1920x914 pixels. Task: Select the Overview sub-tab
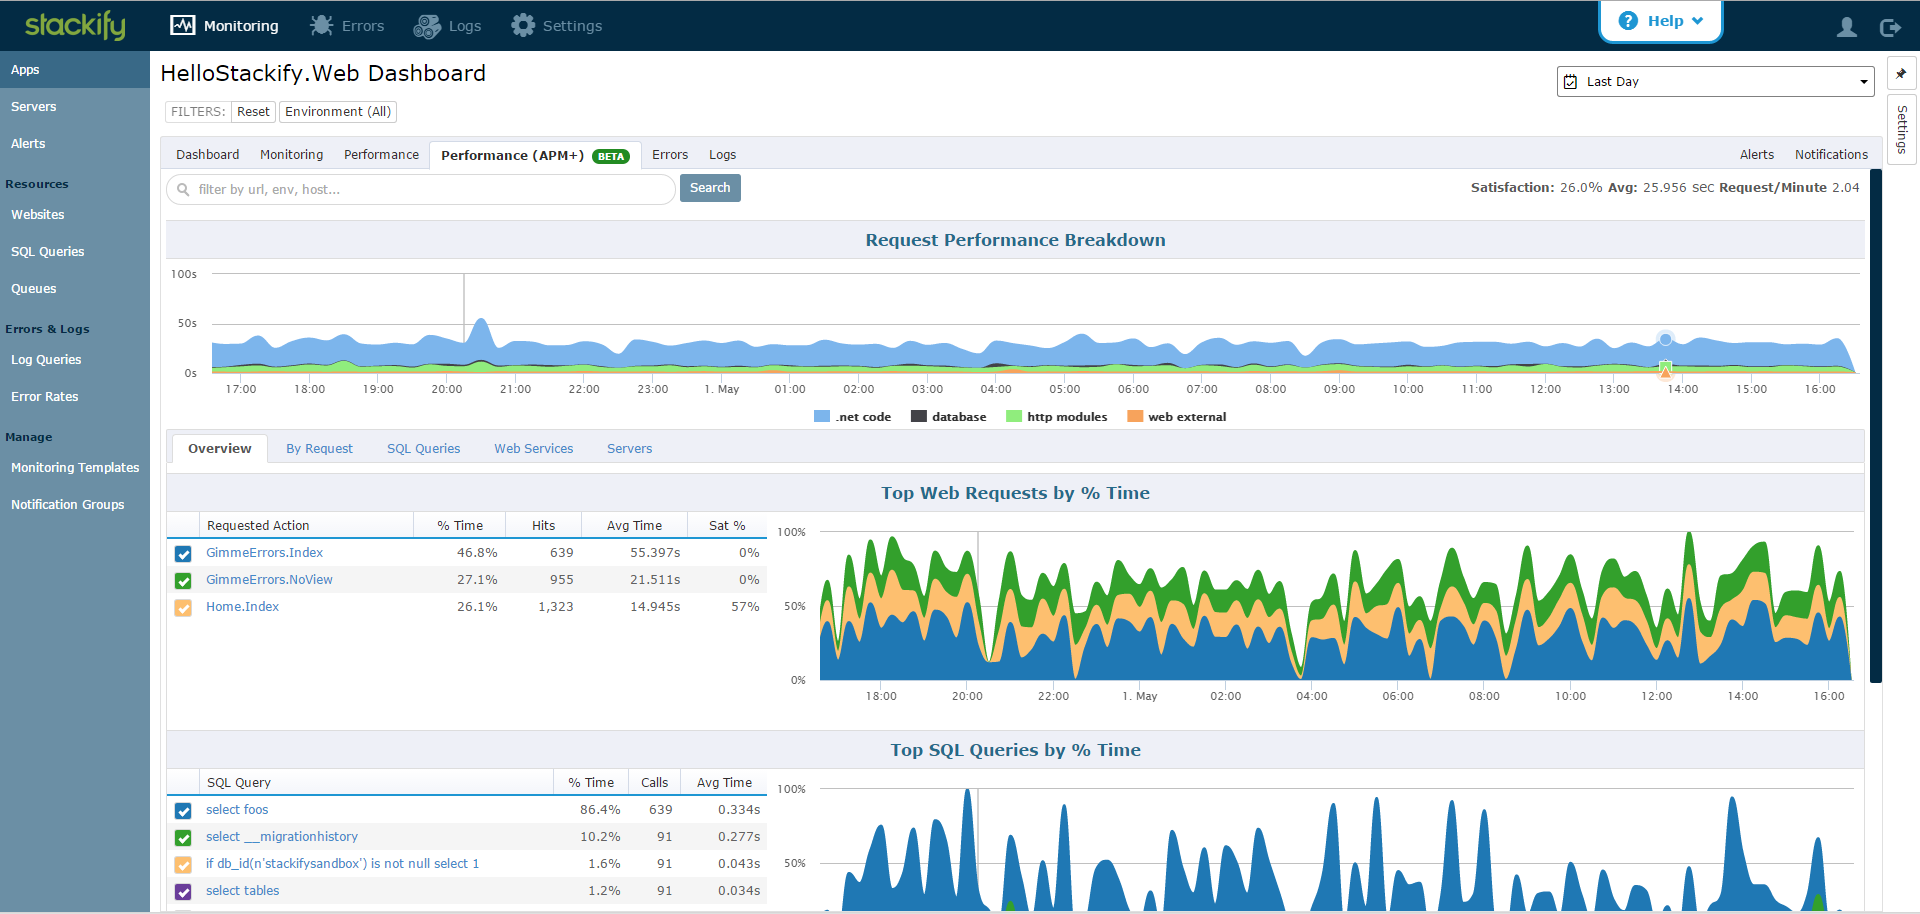pyautogui.click(x=220, y=449)
